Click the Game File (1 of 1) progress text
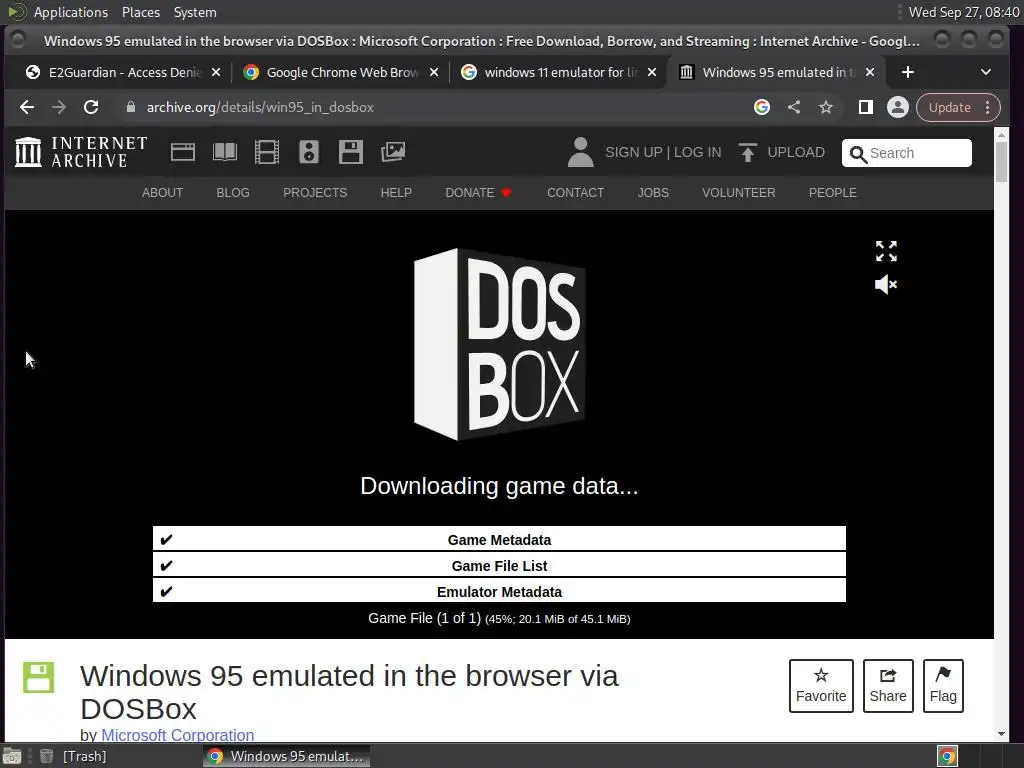 coord(499,618)
